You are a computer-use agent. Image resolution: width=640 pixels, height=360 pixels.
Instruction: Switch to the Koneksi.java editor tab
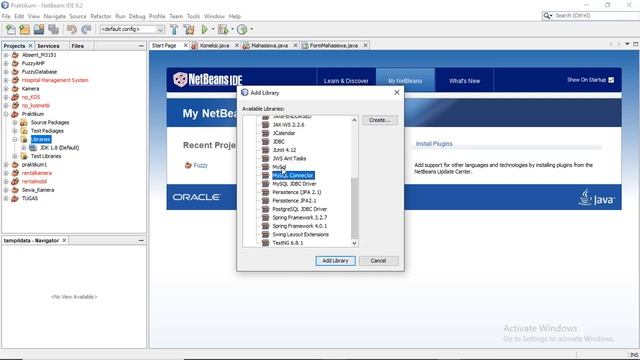click(x=214, y=46)
